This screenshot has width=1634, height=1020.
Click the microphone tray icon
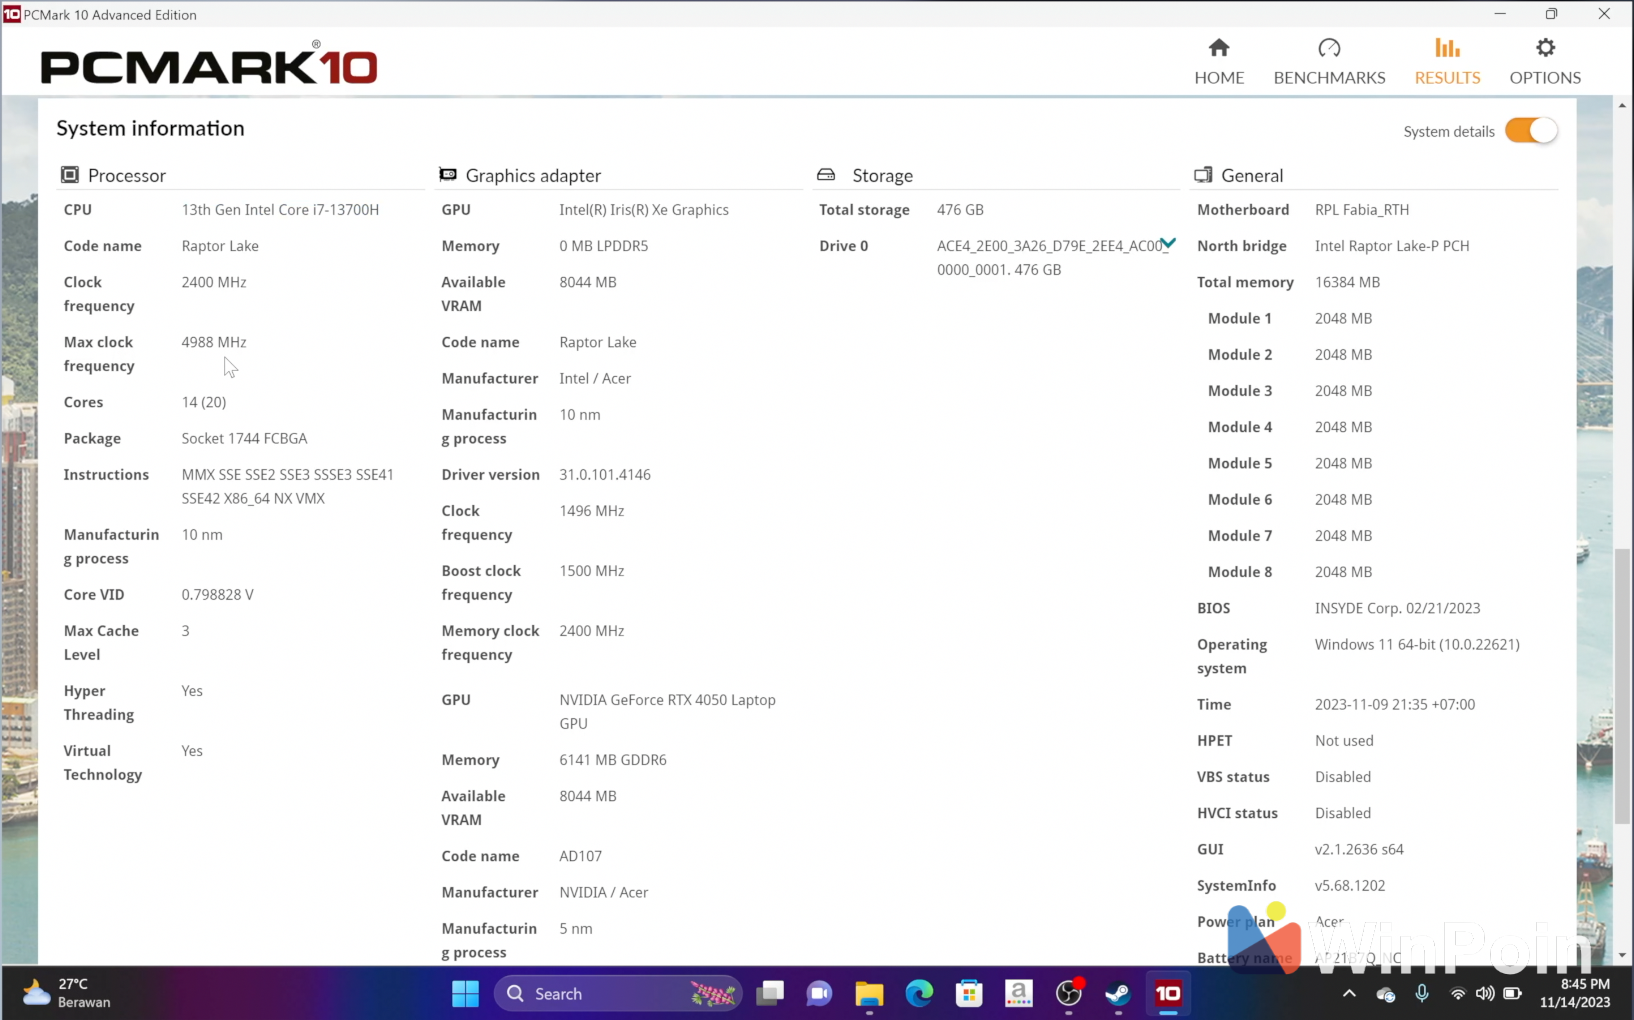point(1422,994)
